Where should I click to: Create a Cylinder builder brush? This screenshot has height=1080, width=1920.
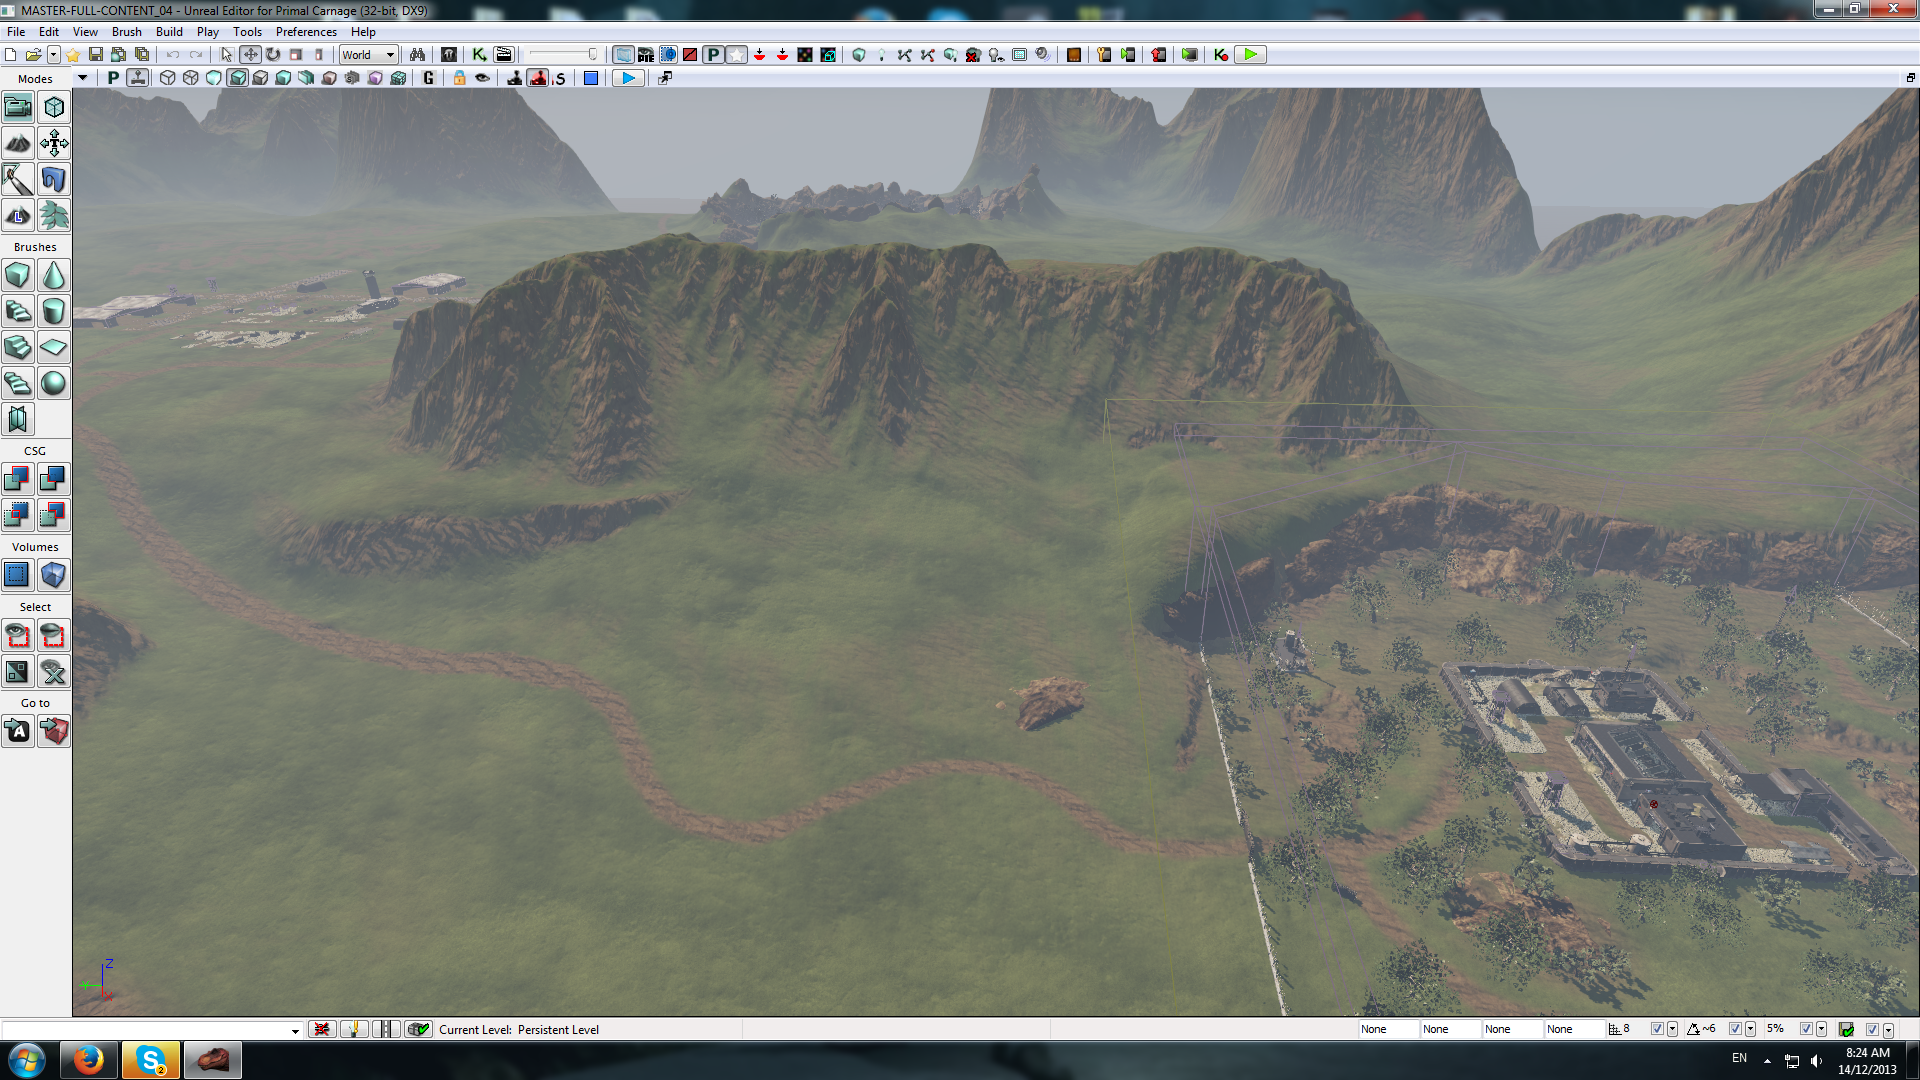(x=54, y=311)
